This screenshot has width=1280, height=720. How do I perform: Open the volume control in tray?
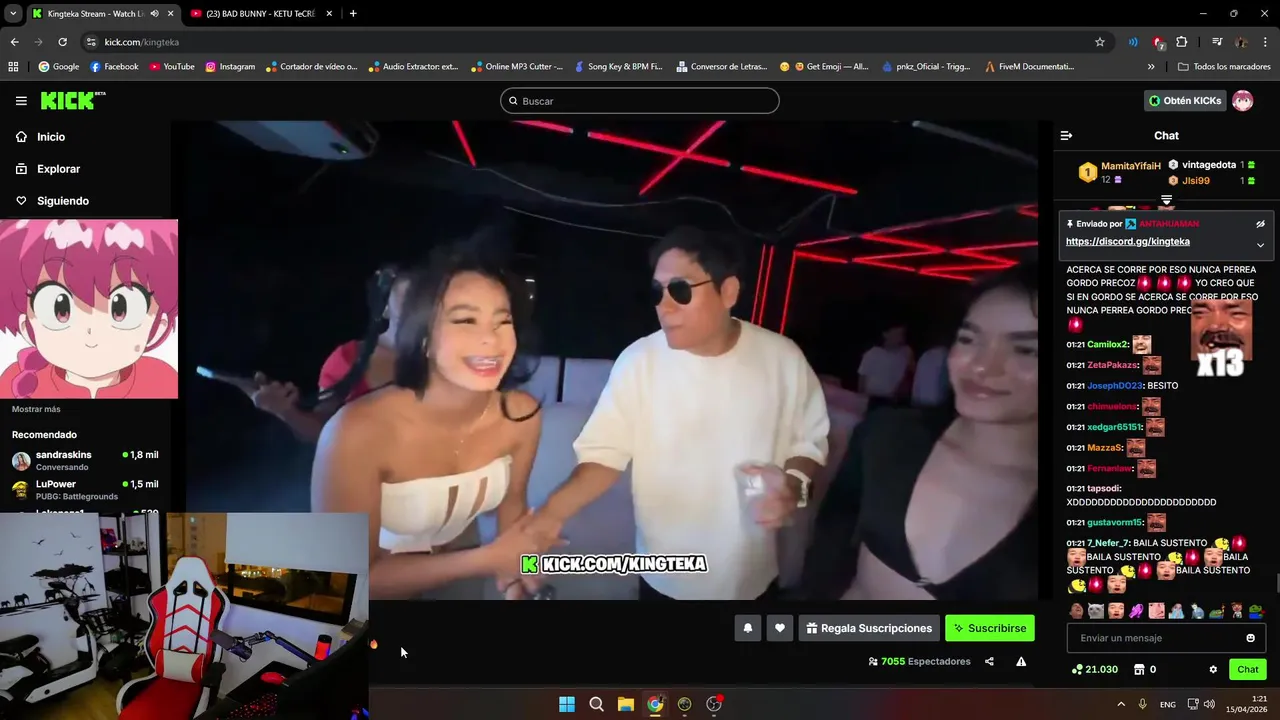(x=1209, y=704)
